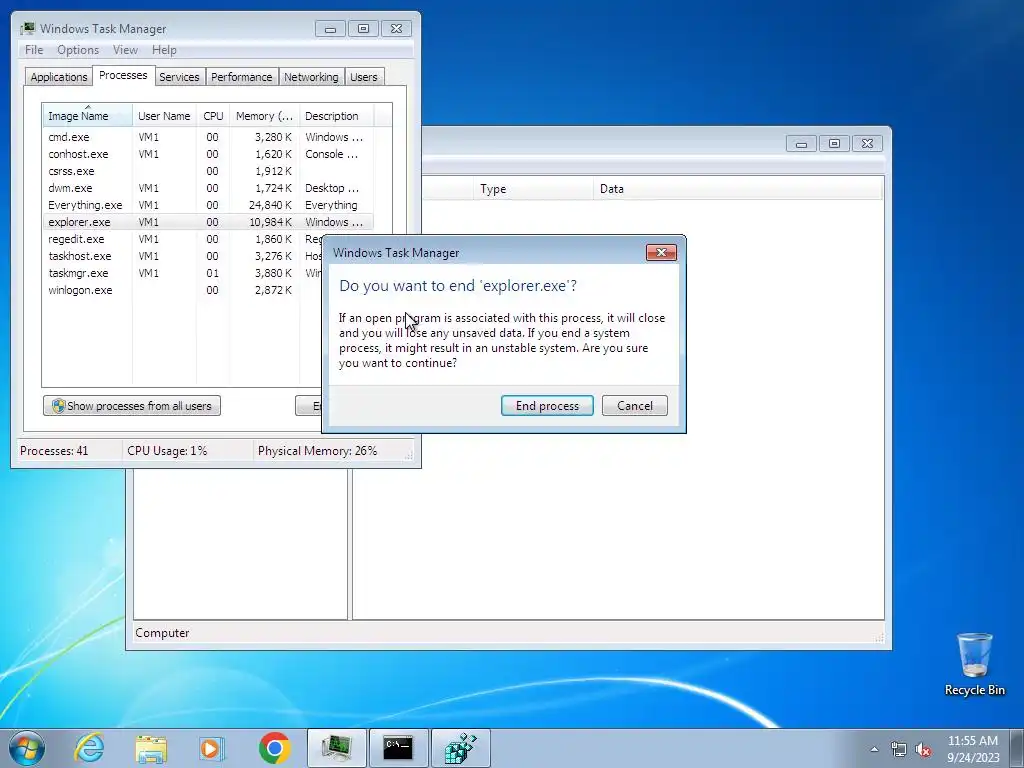The width and height of the screenshot is (1024, 768).
Task: Select the cmd.exe process row
Action: pyautogui.click(x=208, y=137)
